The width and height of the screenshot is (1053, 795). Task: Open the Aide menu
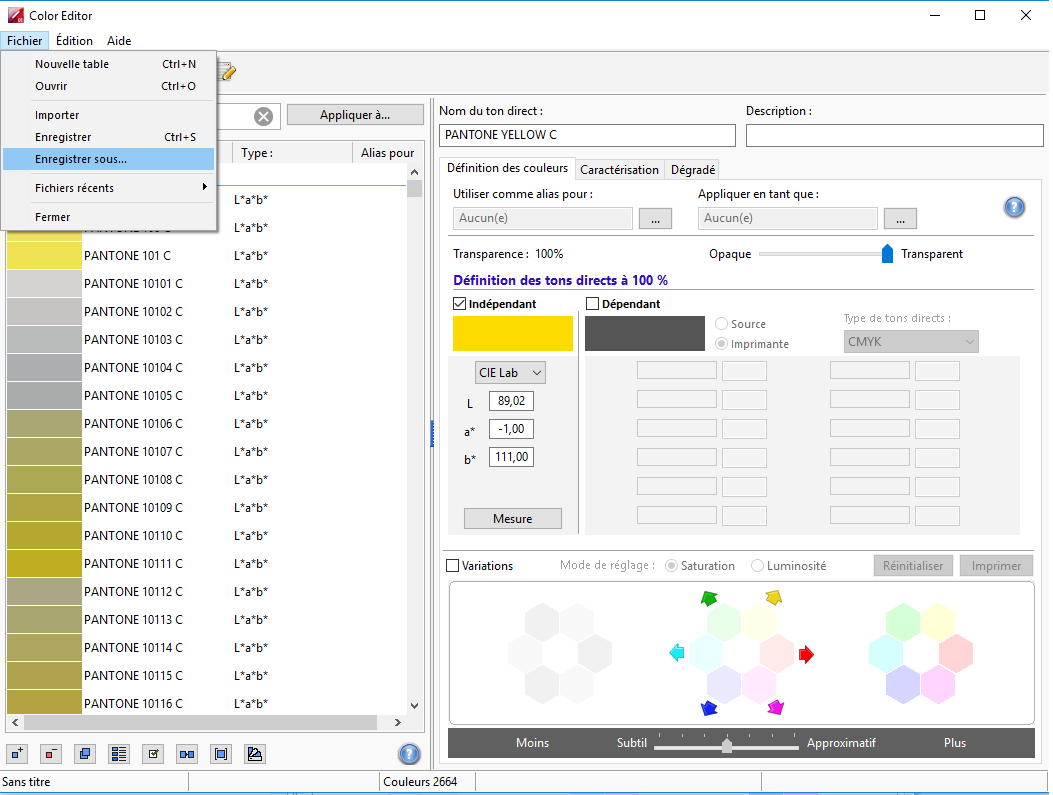pos(119,41)
